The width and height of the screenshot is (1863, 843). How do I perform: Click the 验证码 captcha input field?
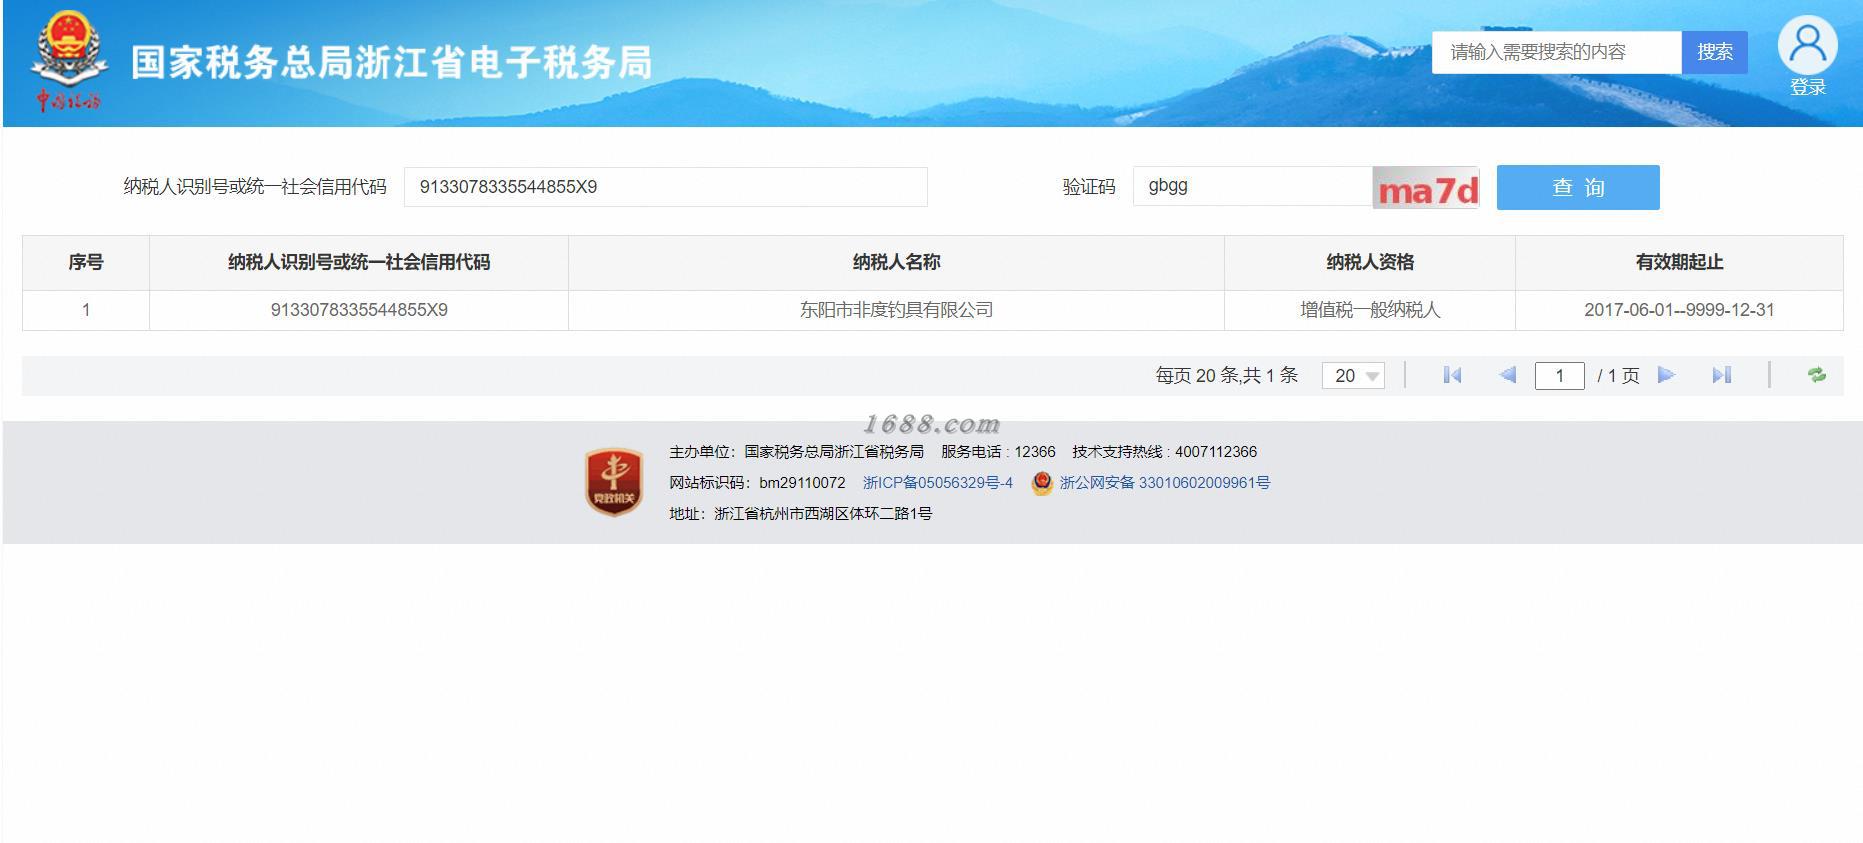tap(1252, 186)
